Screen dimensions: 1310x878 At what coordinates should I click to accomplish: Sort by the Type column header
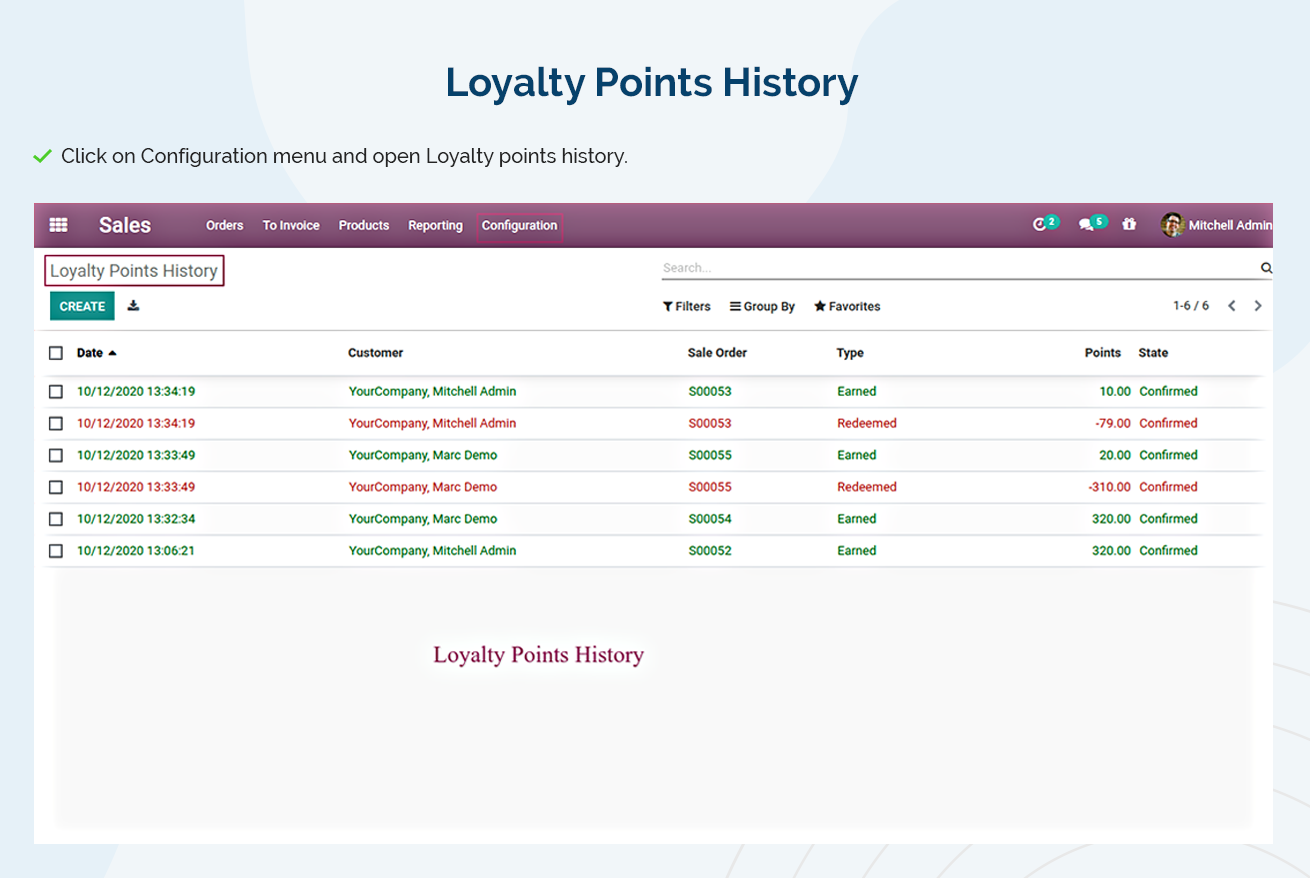coord(850,353)
